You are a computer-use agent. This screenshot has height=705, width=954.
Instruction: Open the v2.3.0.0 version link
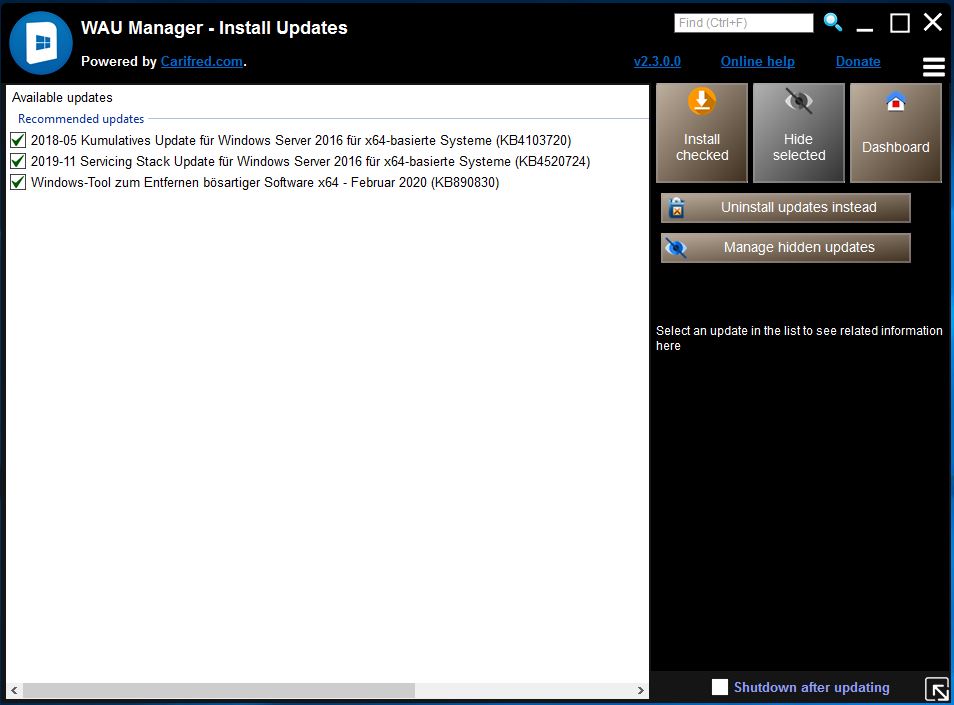657,62
